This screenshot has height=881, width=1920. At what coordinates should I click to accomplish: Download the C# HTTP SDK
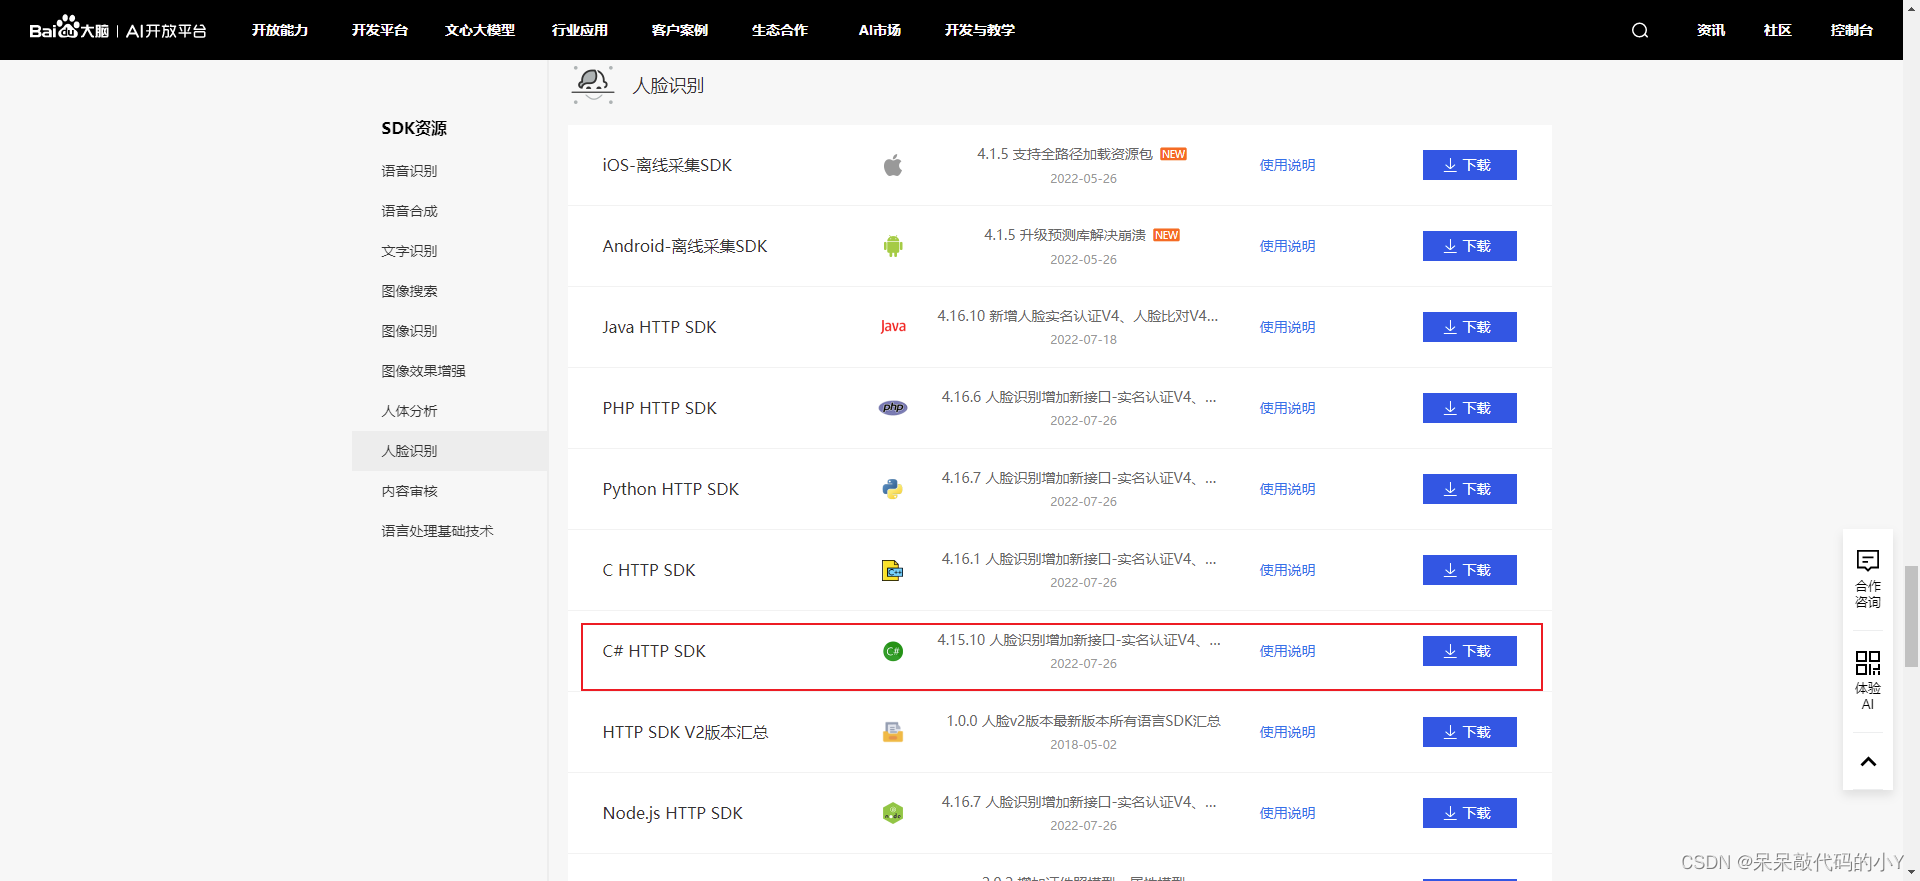(1470, 651)
